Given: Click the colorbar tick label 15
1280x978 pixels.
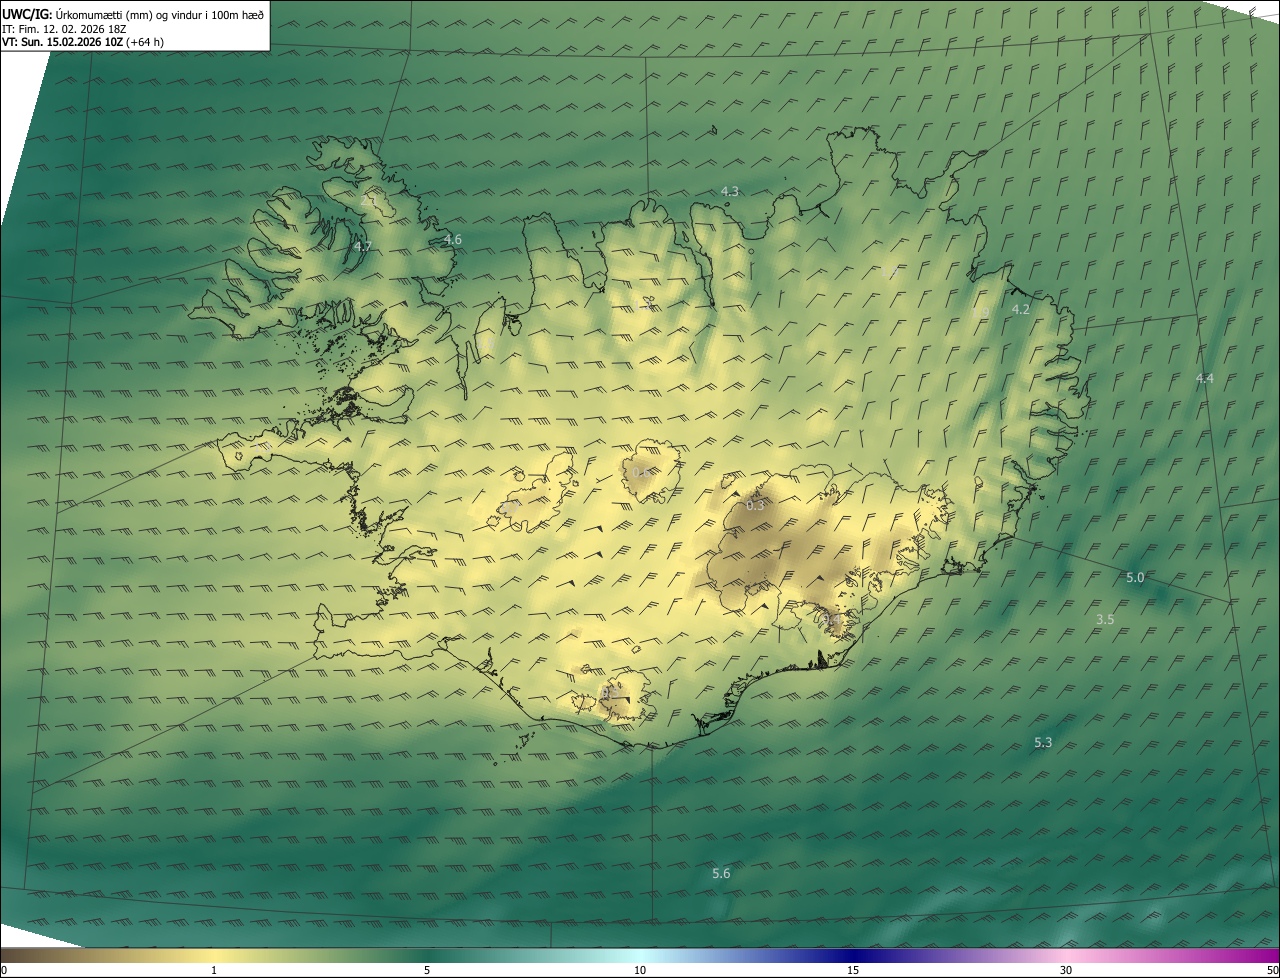Looking at the screenshot, I should (853, 970).
